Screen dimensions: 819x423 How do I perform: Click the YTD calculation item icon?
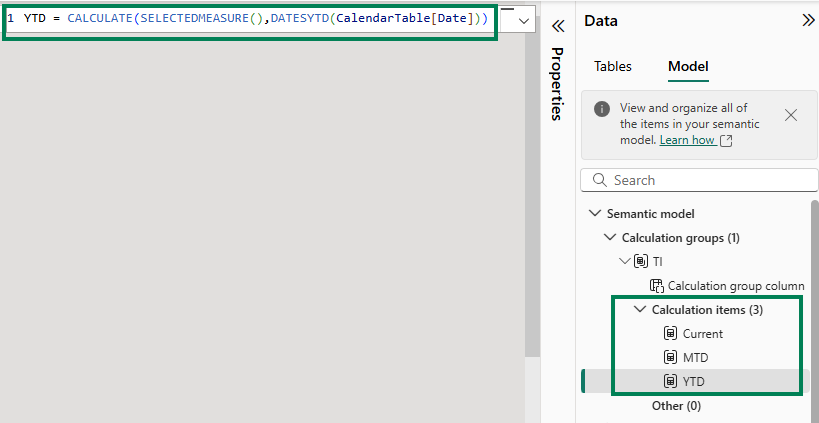coord(670,381)
